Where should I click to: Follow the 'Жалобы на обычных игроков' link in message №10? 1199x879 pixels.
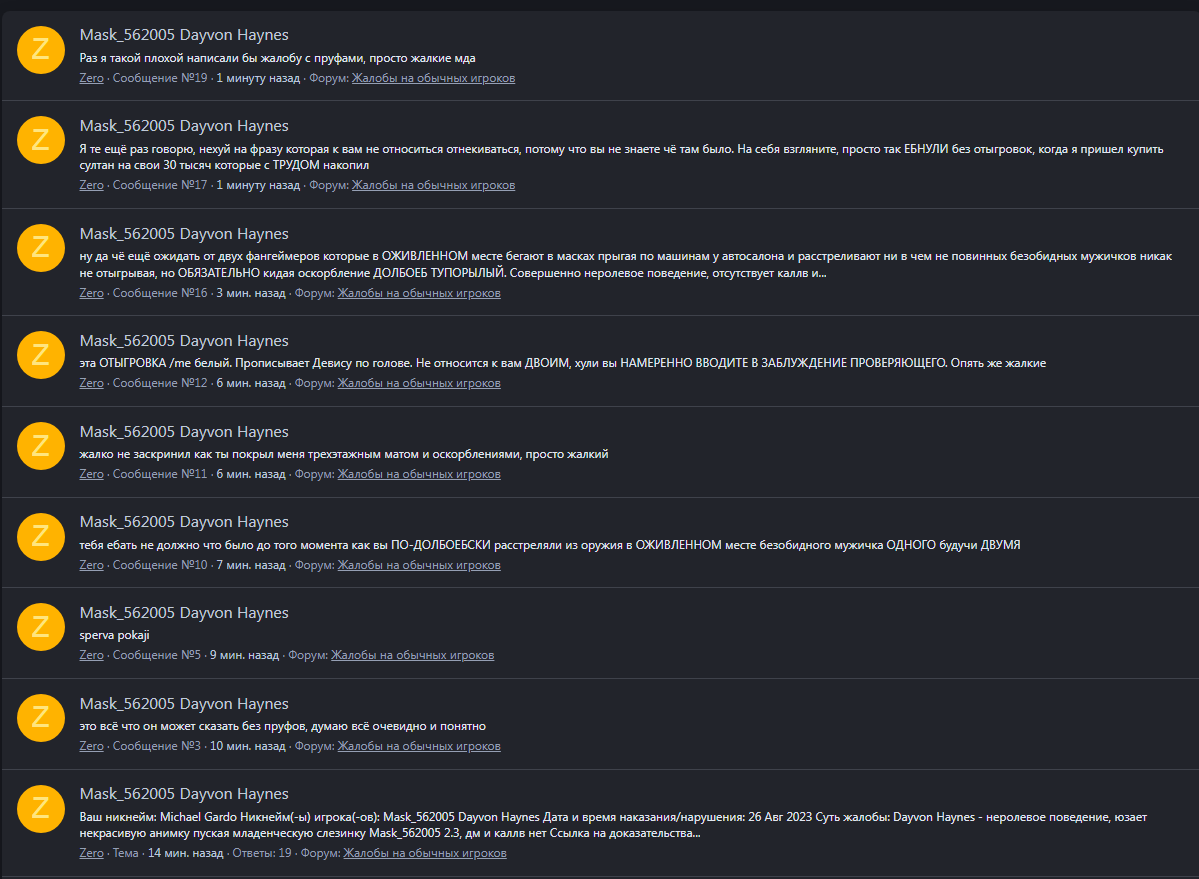418,565
